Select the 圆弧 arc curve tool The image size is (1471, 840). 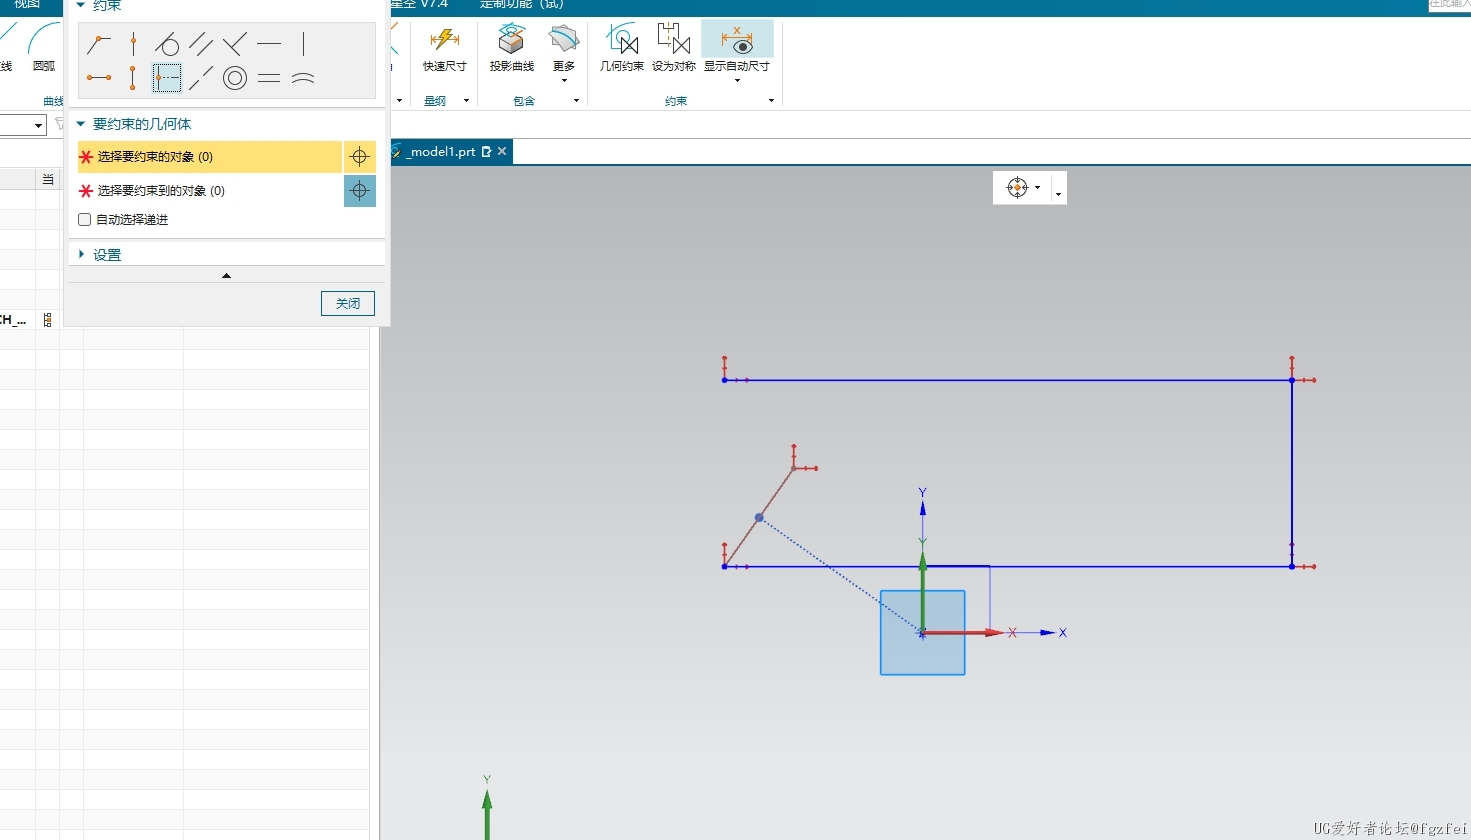pyautogui.click(x=44, y=48)
